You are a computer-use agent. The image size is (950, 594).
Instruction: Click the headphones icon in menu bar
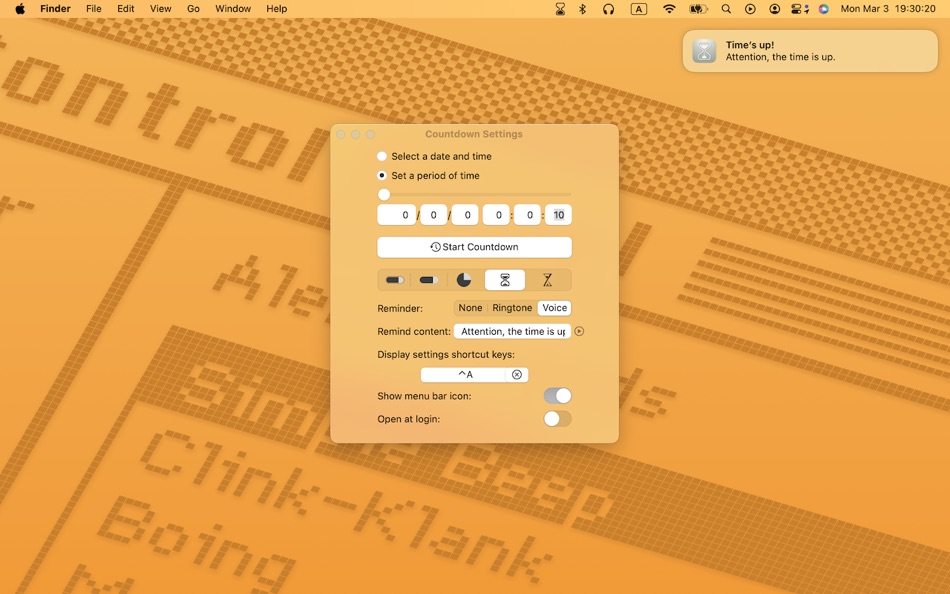[608, 9]
